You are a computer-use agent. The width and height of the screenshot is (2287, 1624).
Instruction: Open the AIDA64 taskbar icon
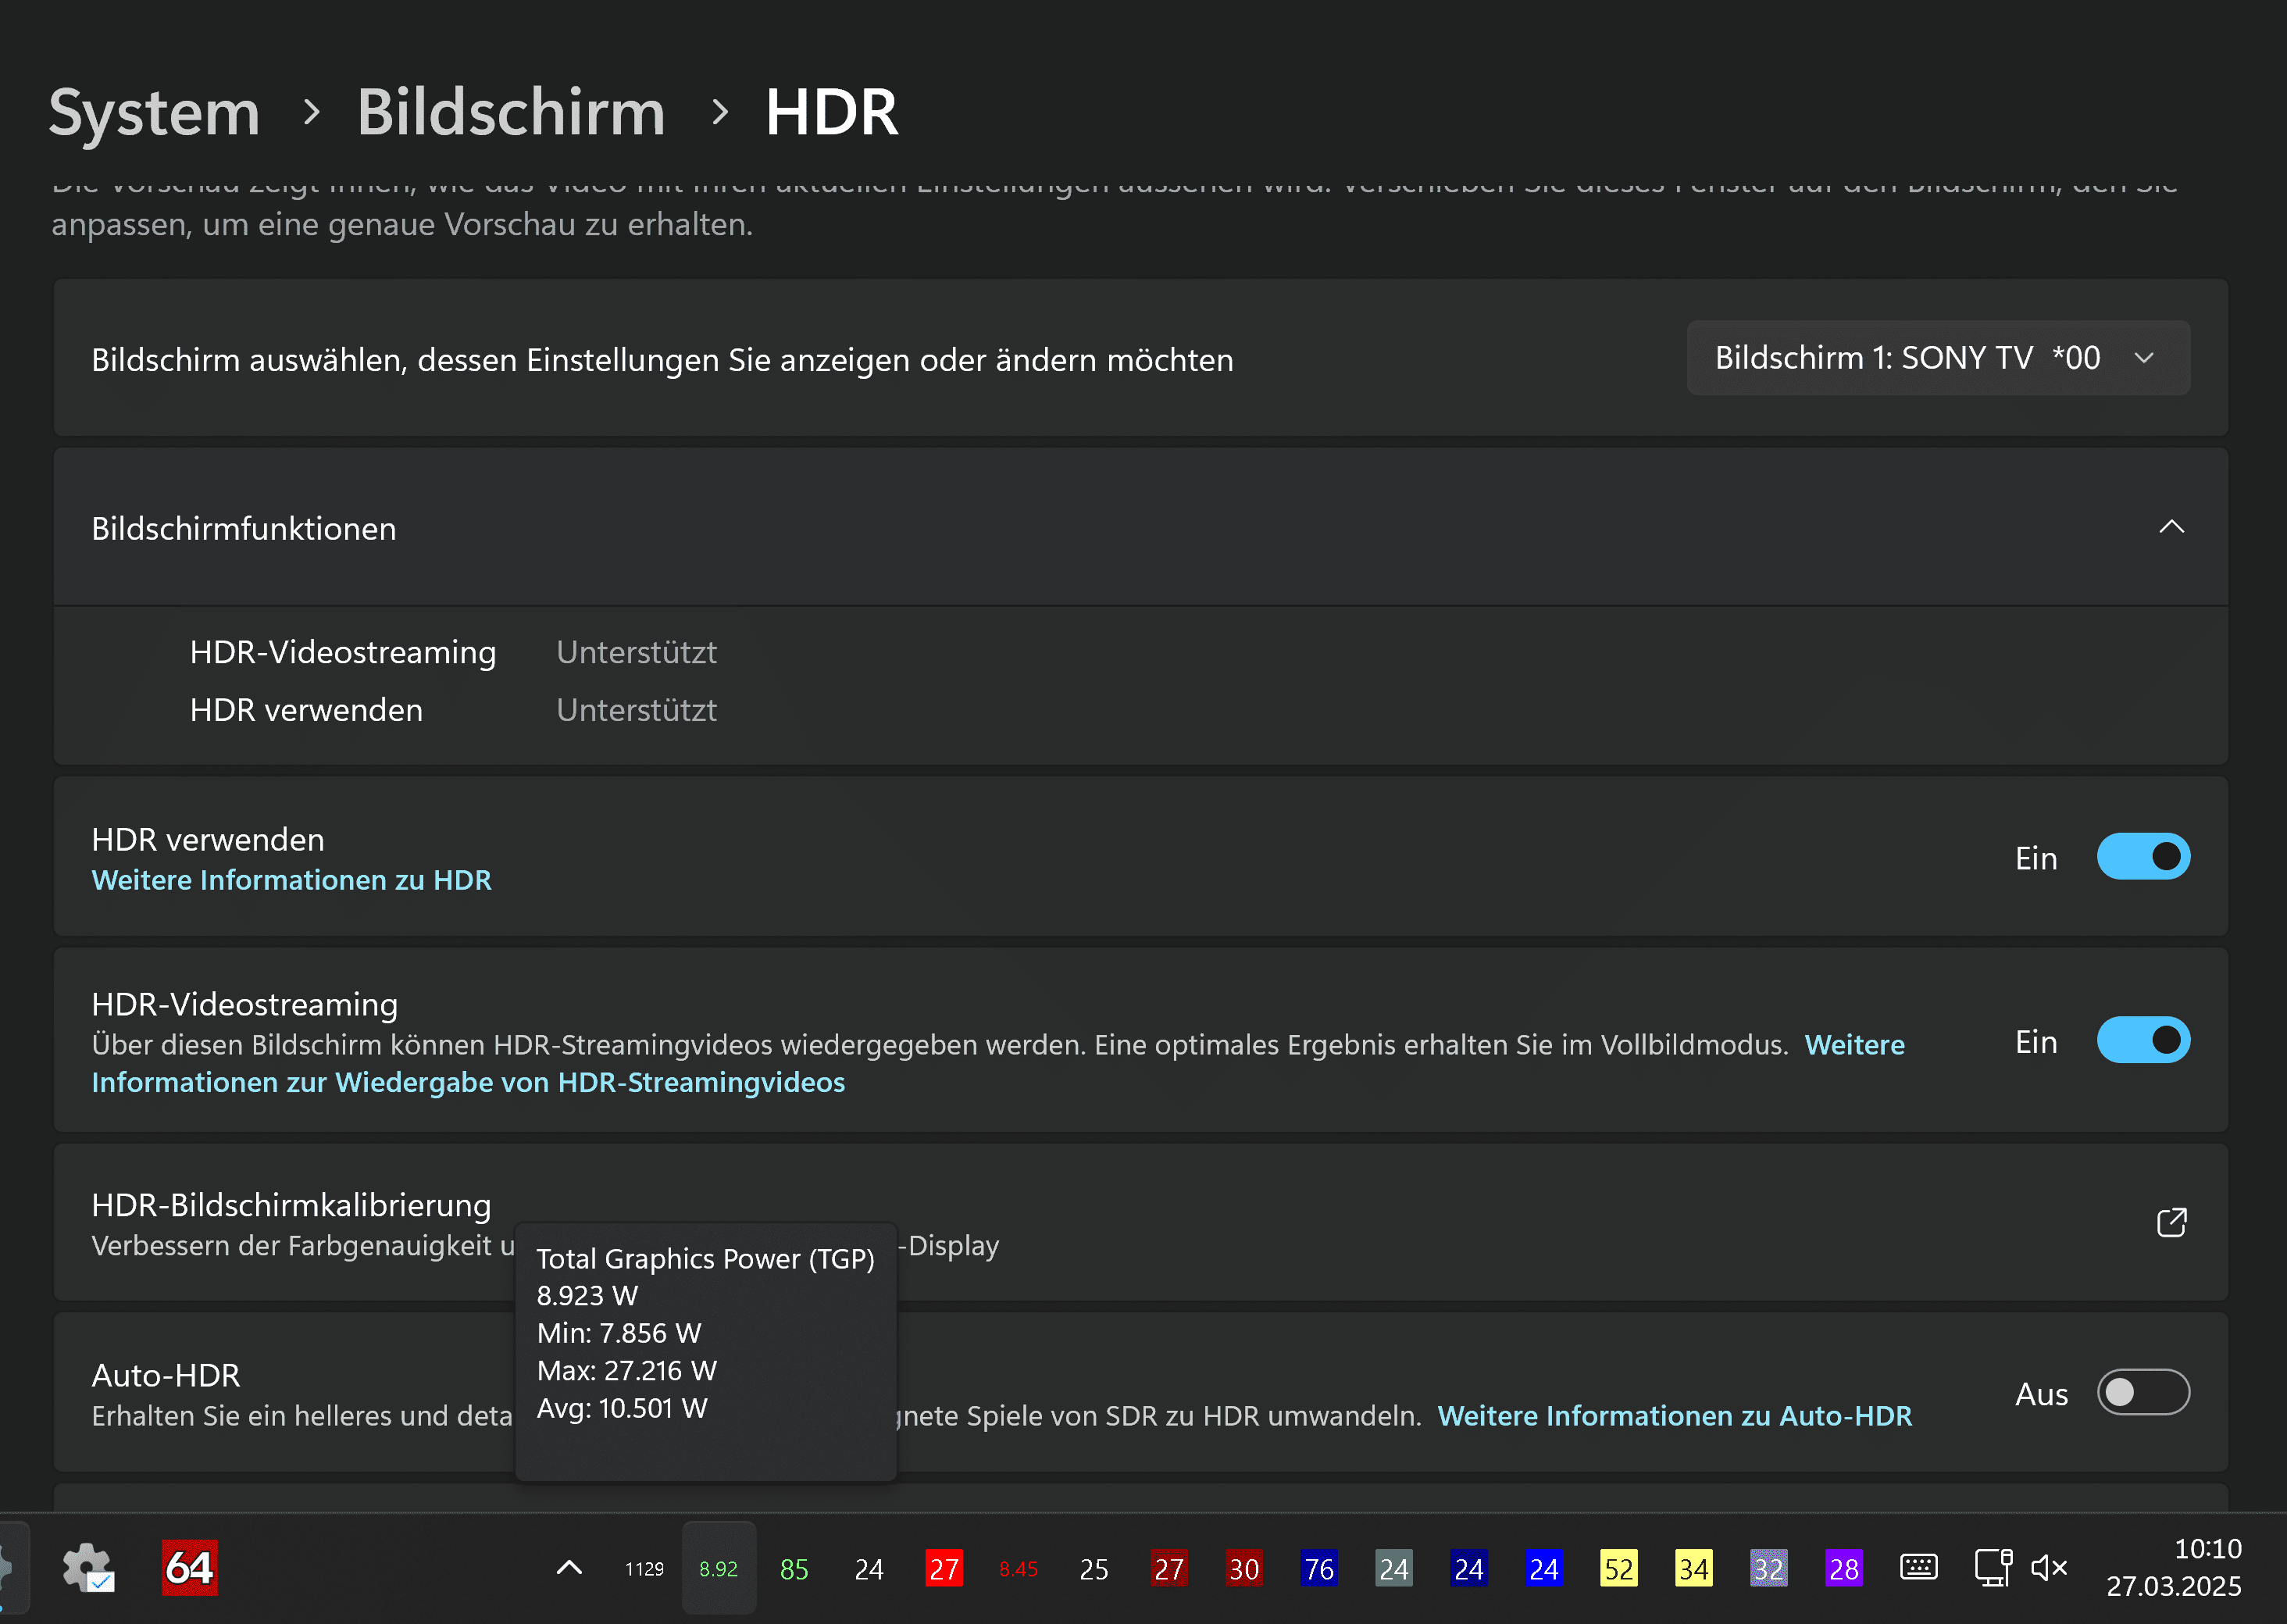(x=189, y=1567)
